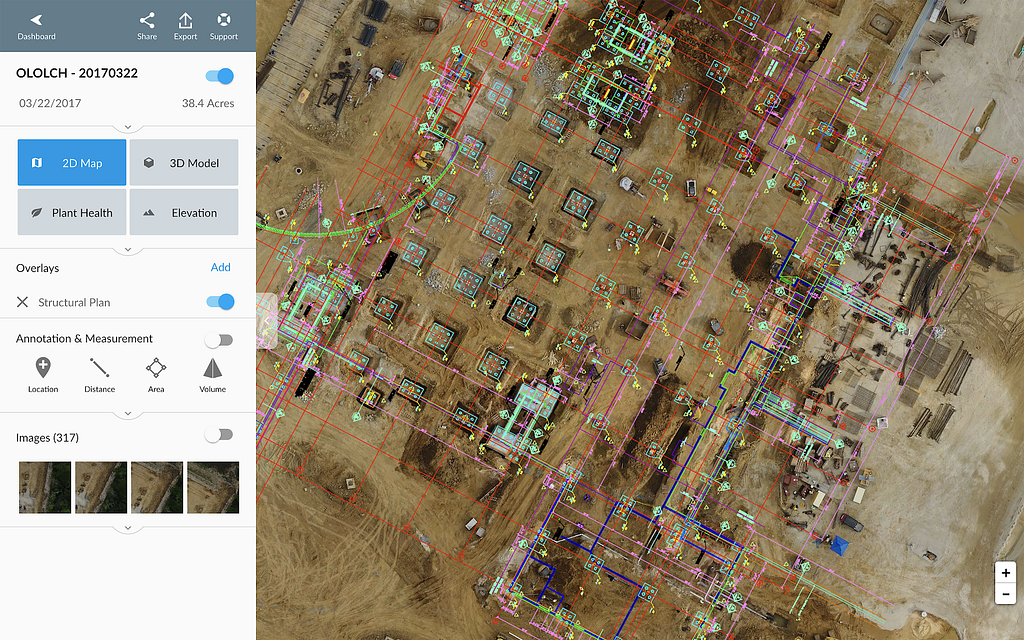Viewport: 1024px width, 640px height.
Task: Expand the chevron below the view tiles
Action: click(128, 249)
